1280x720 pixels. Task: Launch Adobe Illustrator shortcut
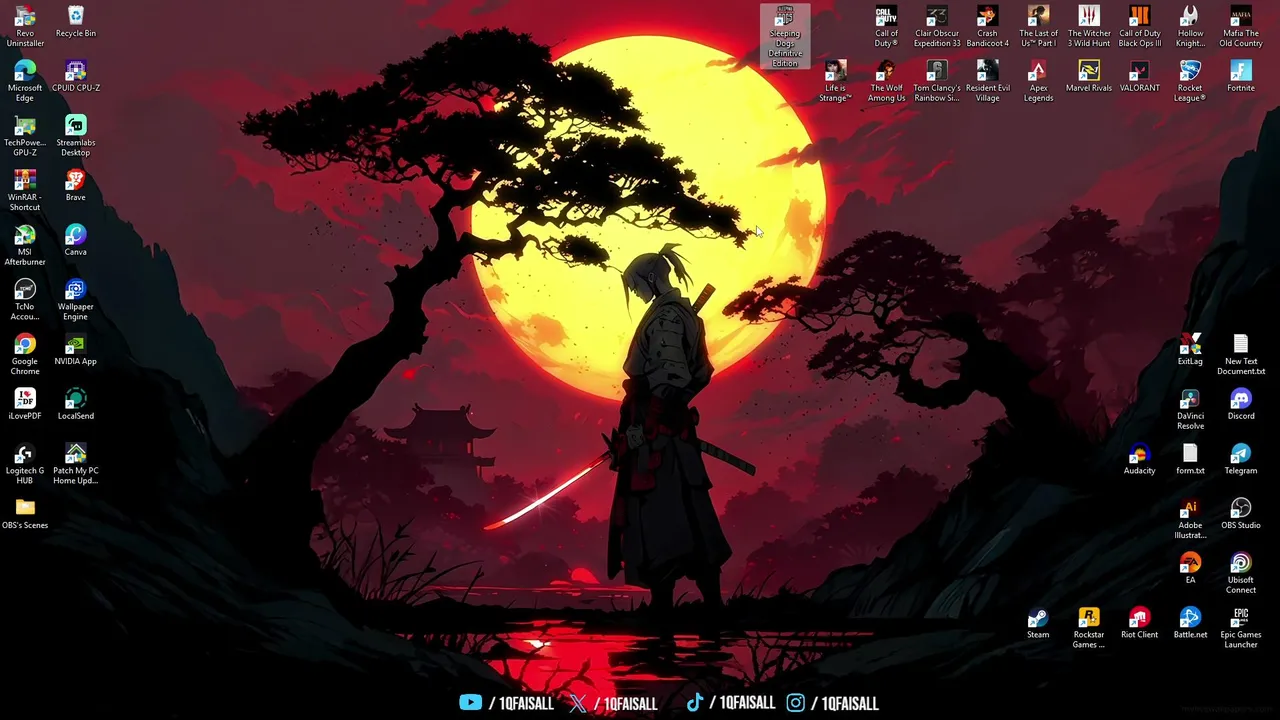(x=1190, y=519)
